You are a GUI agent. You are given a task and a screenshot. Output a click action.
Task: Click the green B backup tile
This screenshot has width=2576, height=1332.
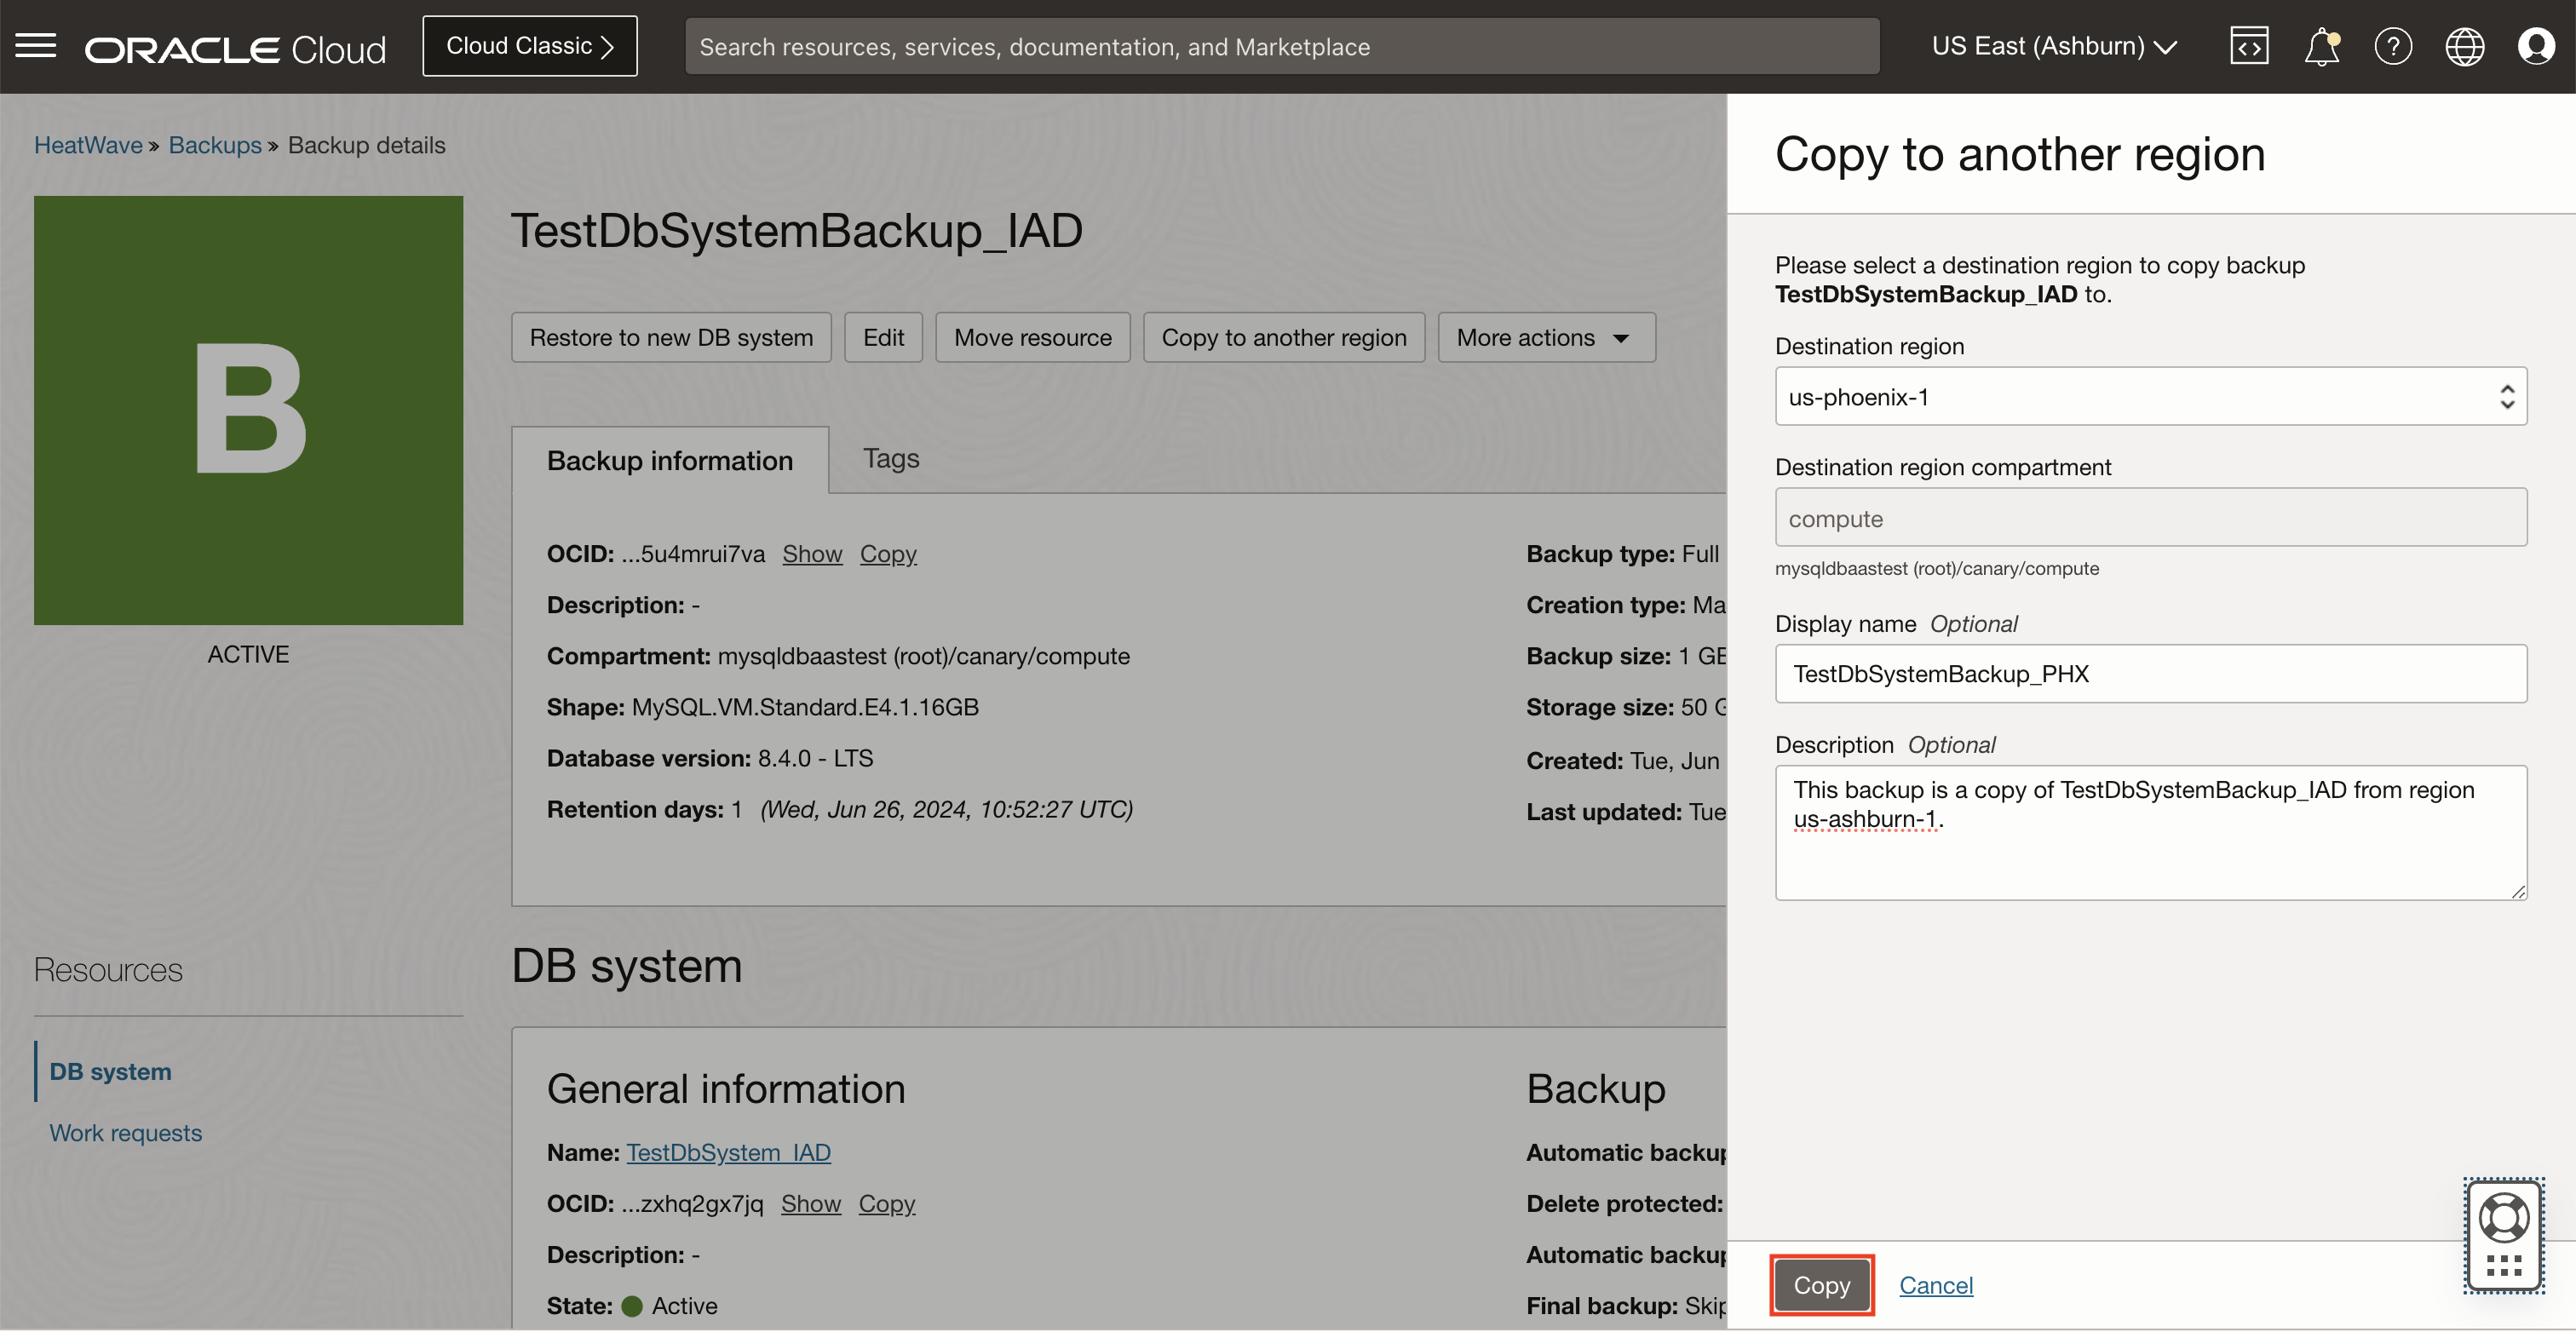tap(248, 410)
